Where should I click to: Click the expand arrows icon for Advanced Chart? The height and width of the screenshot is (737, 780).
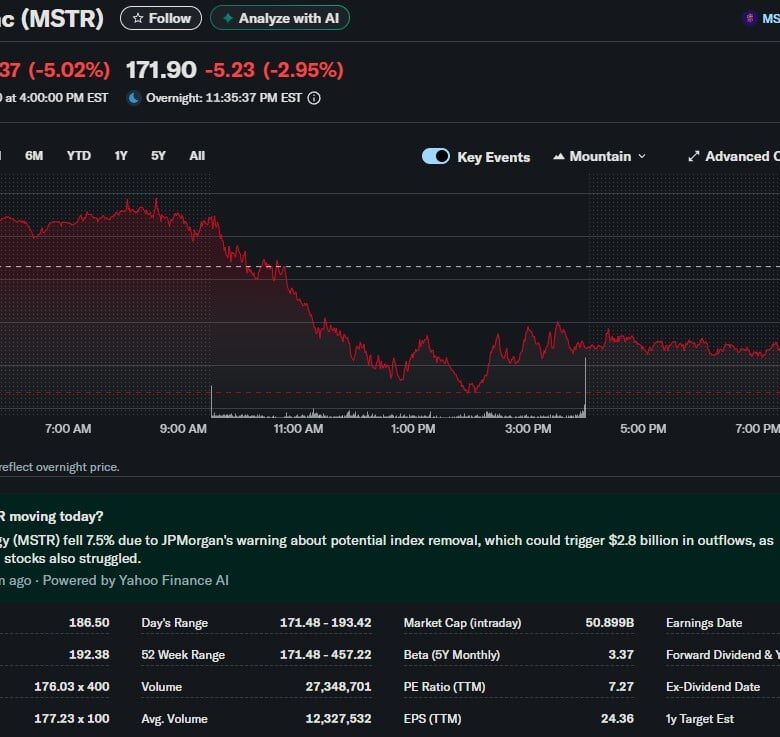click(693, 156)
